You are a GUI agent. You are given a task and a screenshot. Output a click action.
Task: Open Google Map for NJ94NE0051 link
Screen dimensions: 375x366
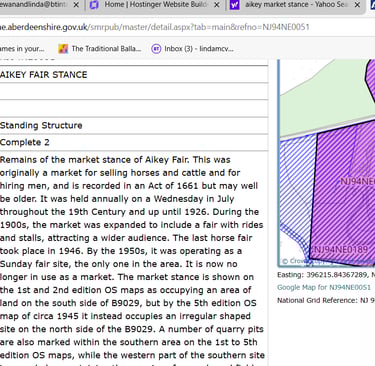pyautogui.click(x=324, y=287)
